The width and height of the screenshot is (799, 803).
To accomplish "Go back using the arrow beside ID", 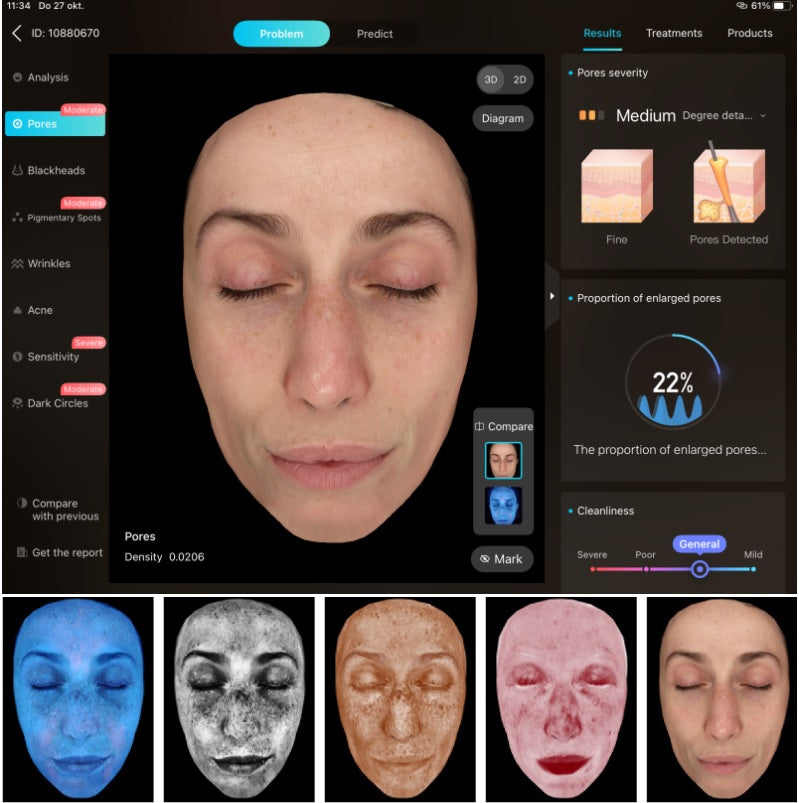I will click(17, 33).
